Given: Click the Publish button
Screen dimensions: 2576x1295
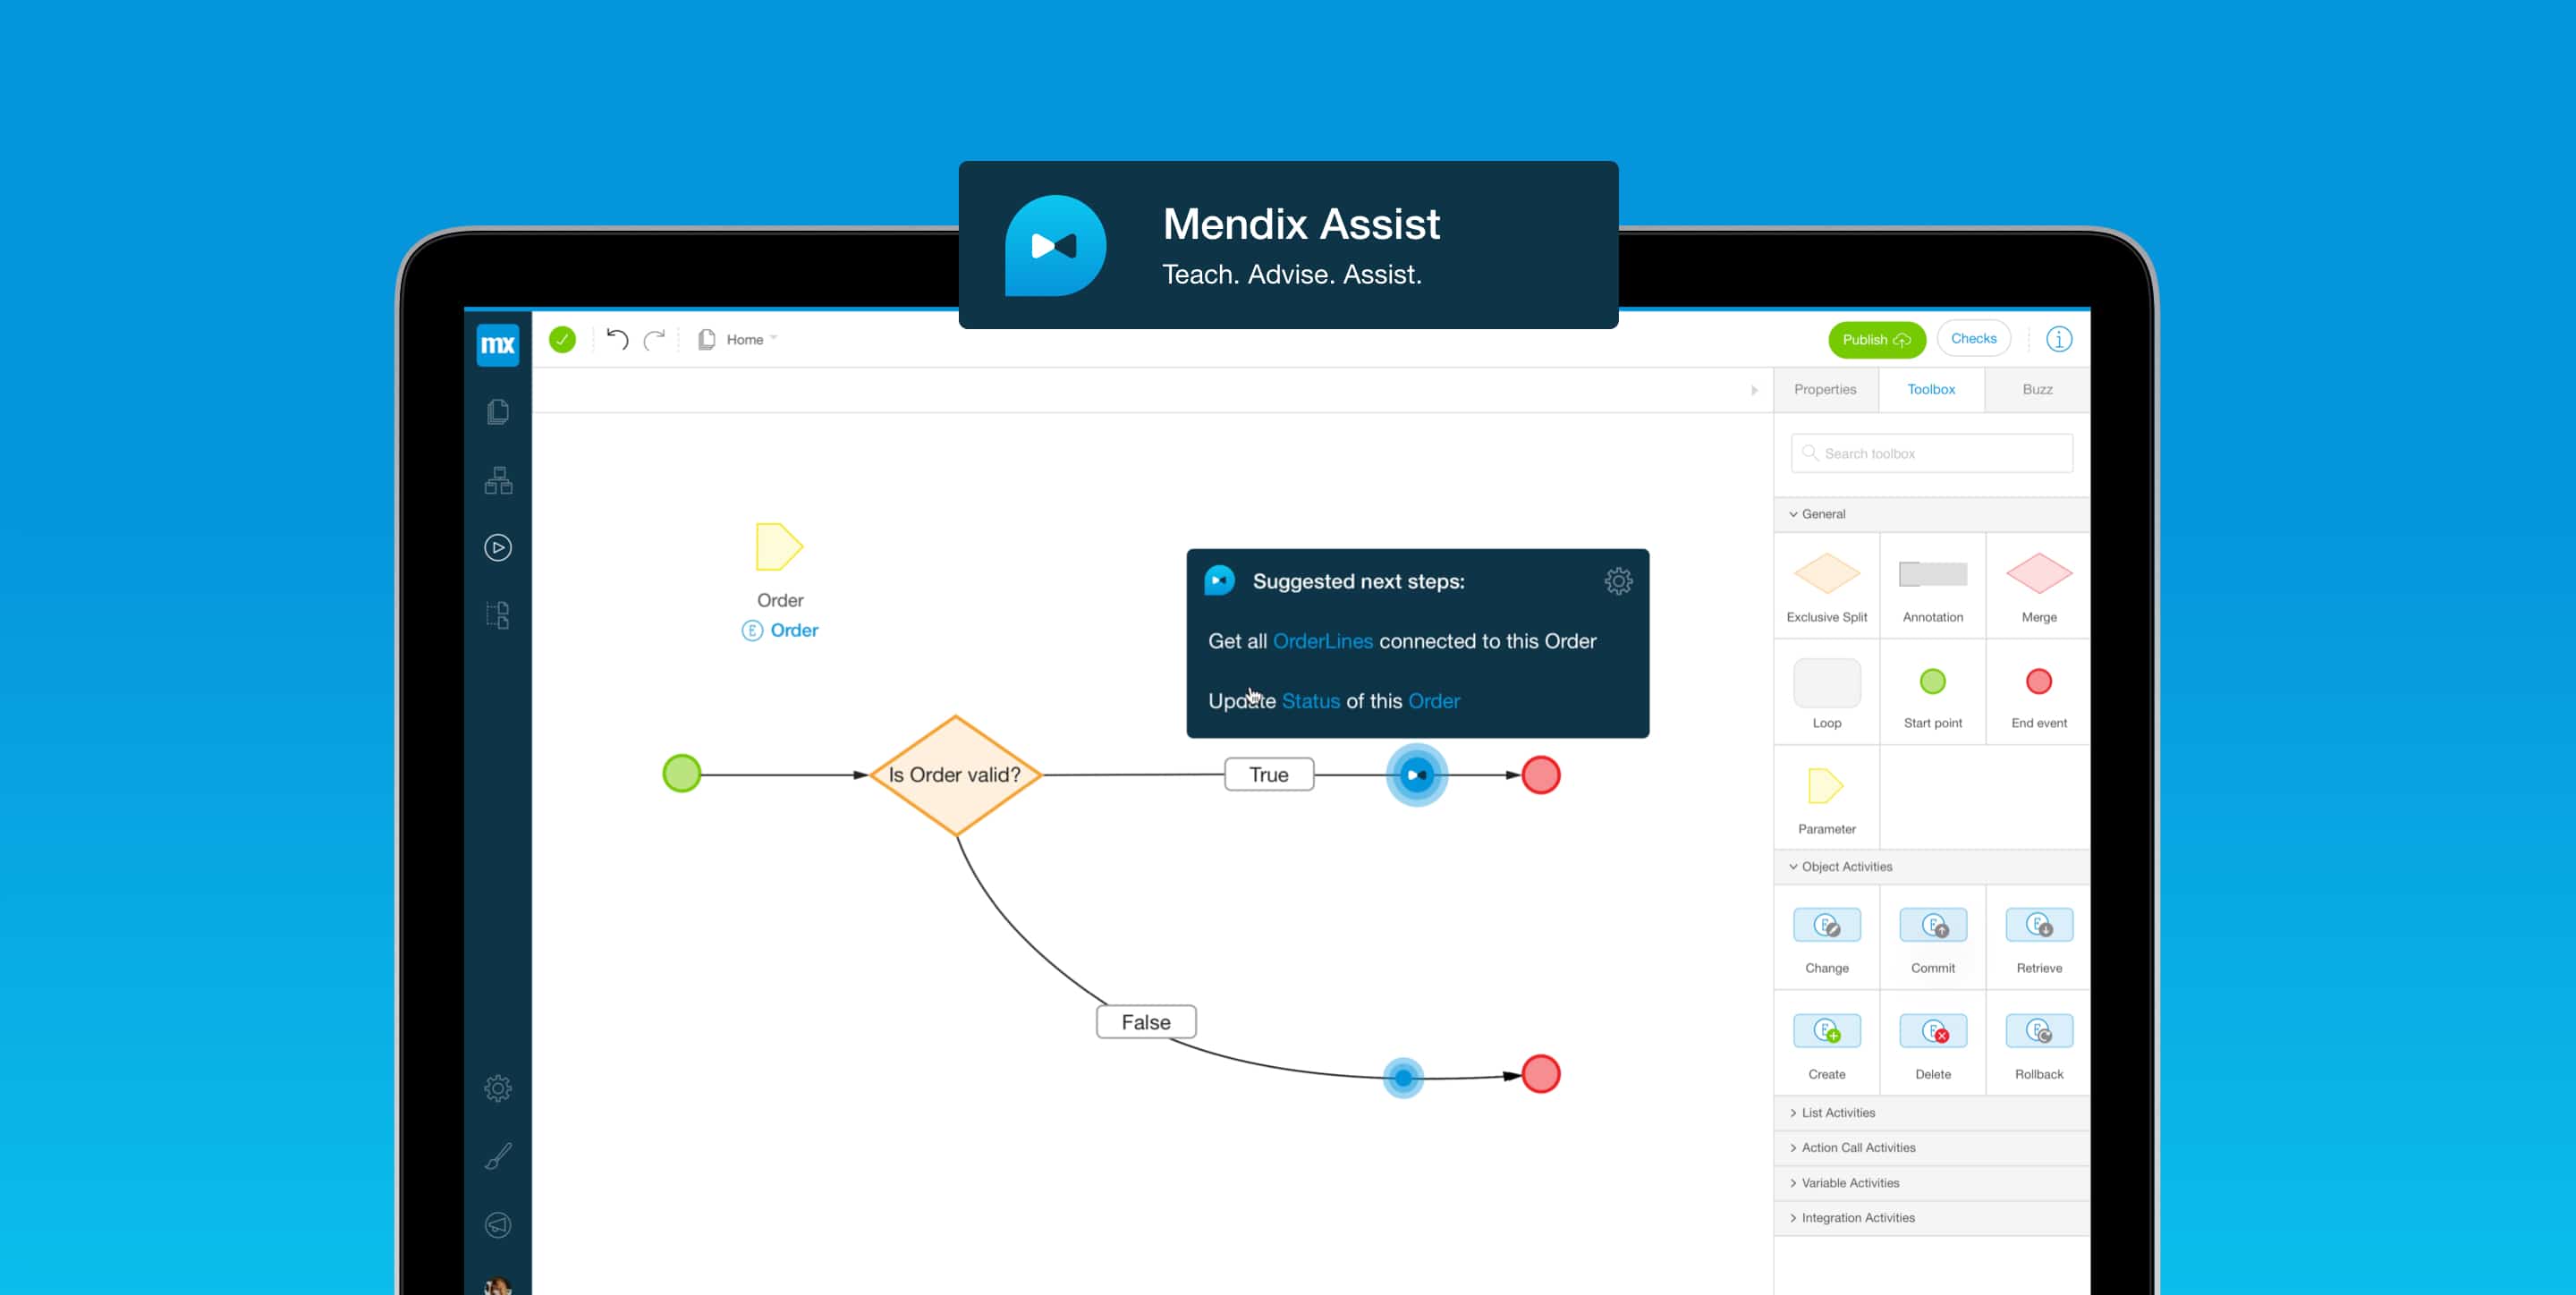Looking at the screenshot, I should click(1874, 339).
